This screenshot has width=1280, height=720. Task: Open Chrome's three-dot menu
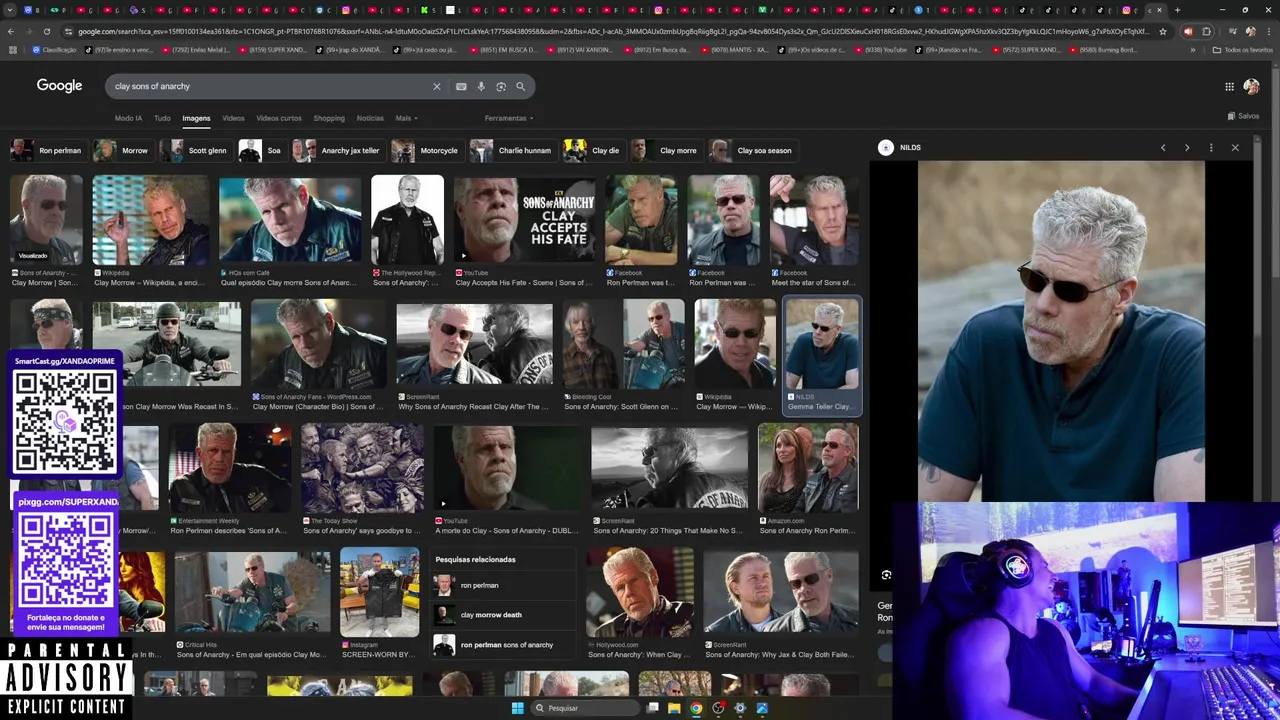tap(1268, 31)
